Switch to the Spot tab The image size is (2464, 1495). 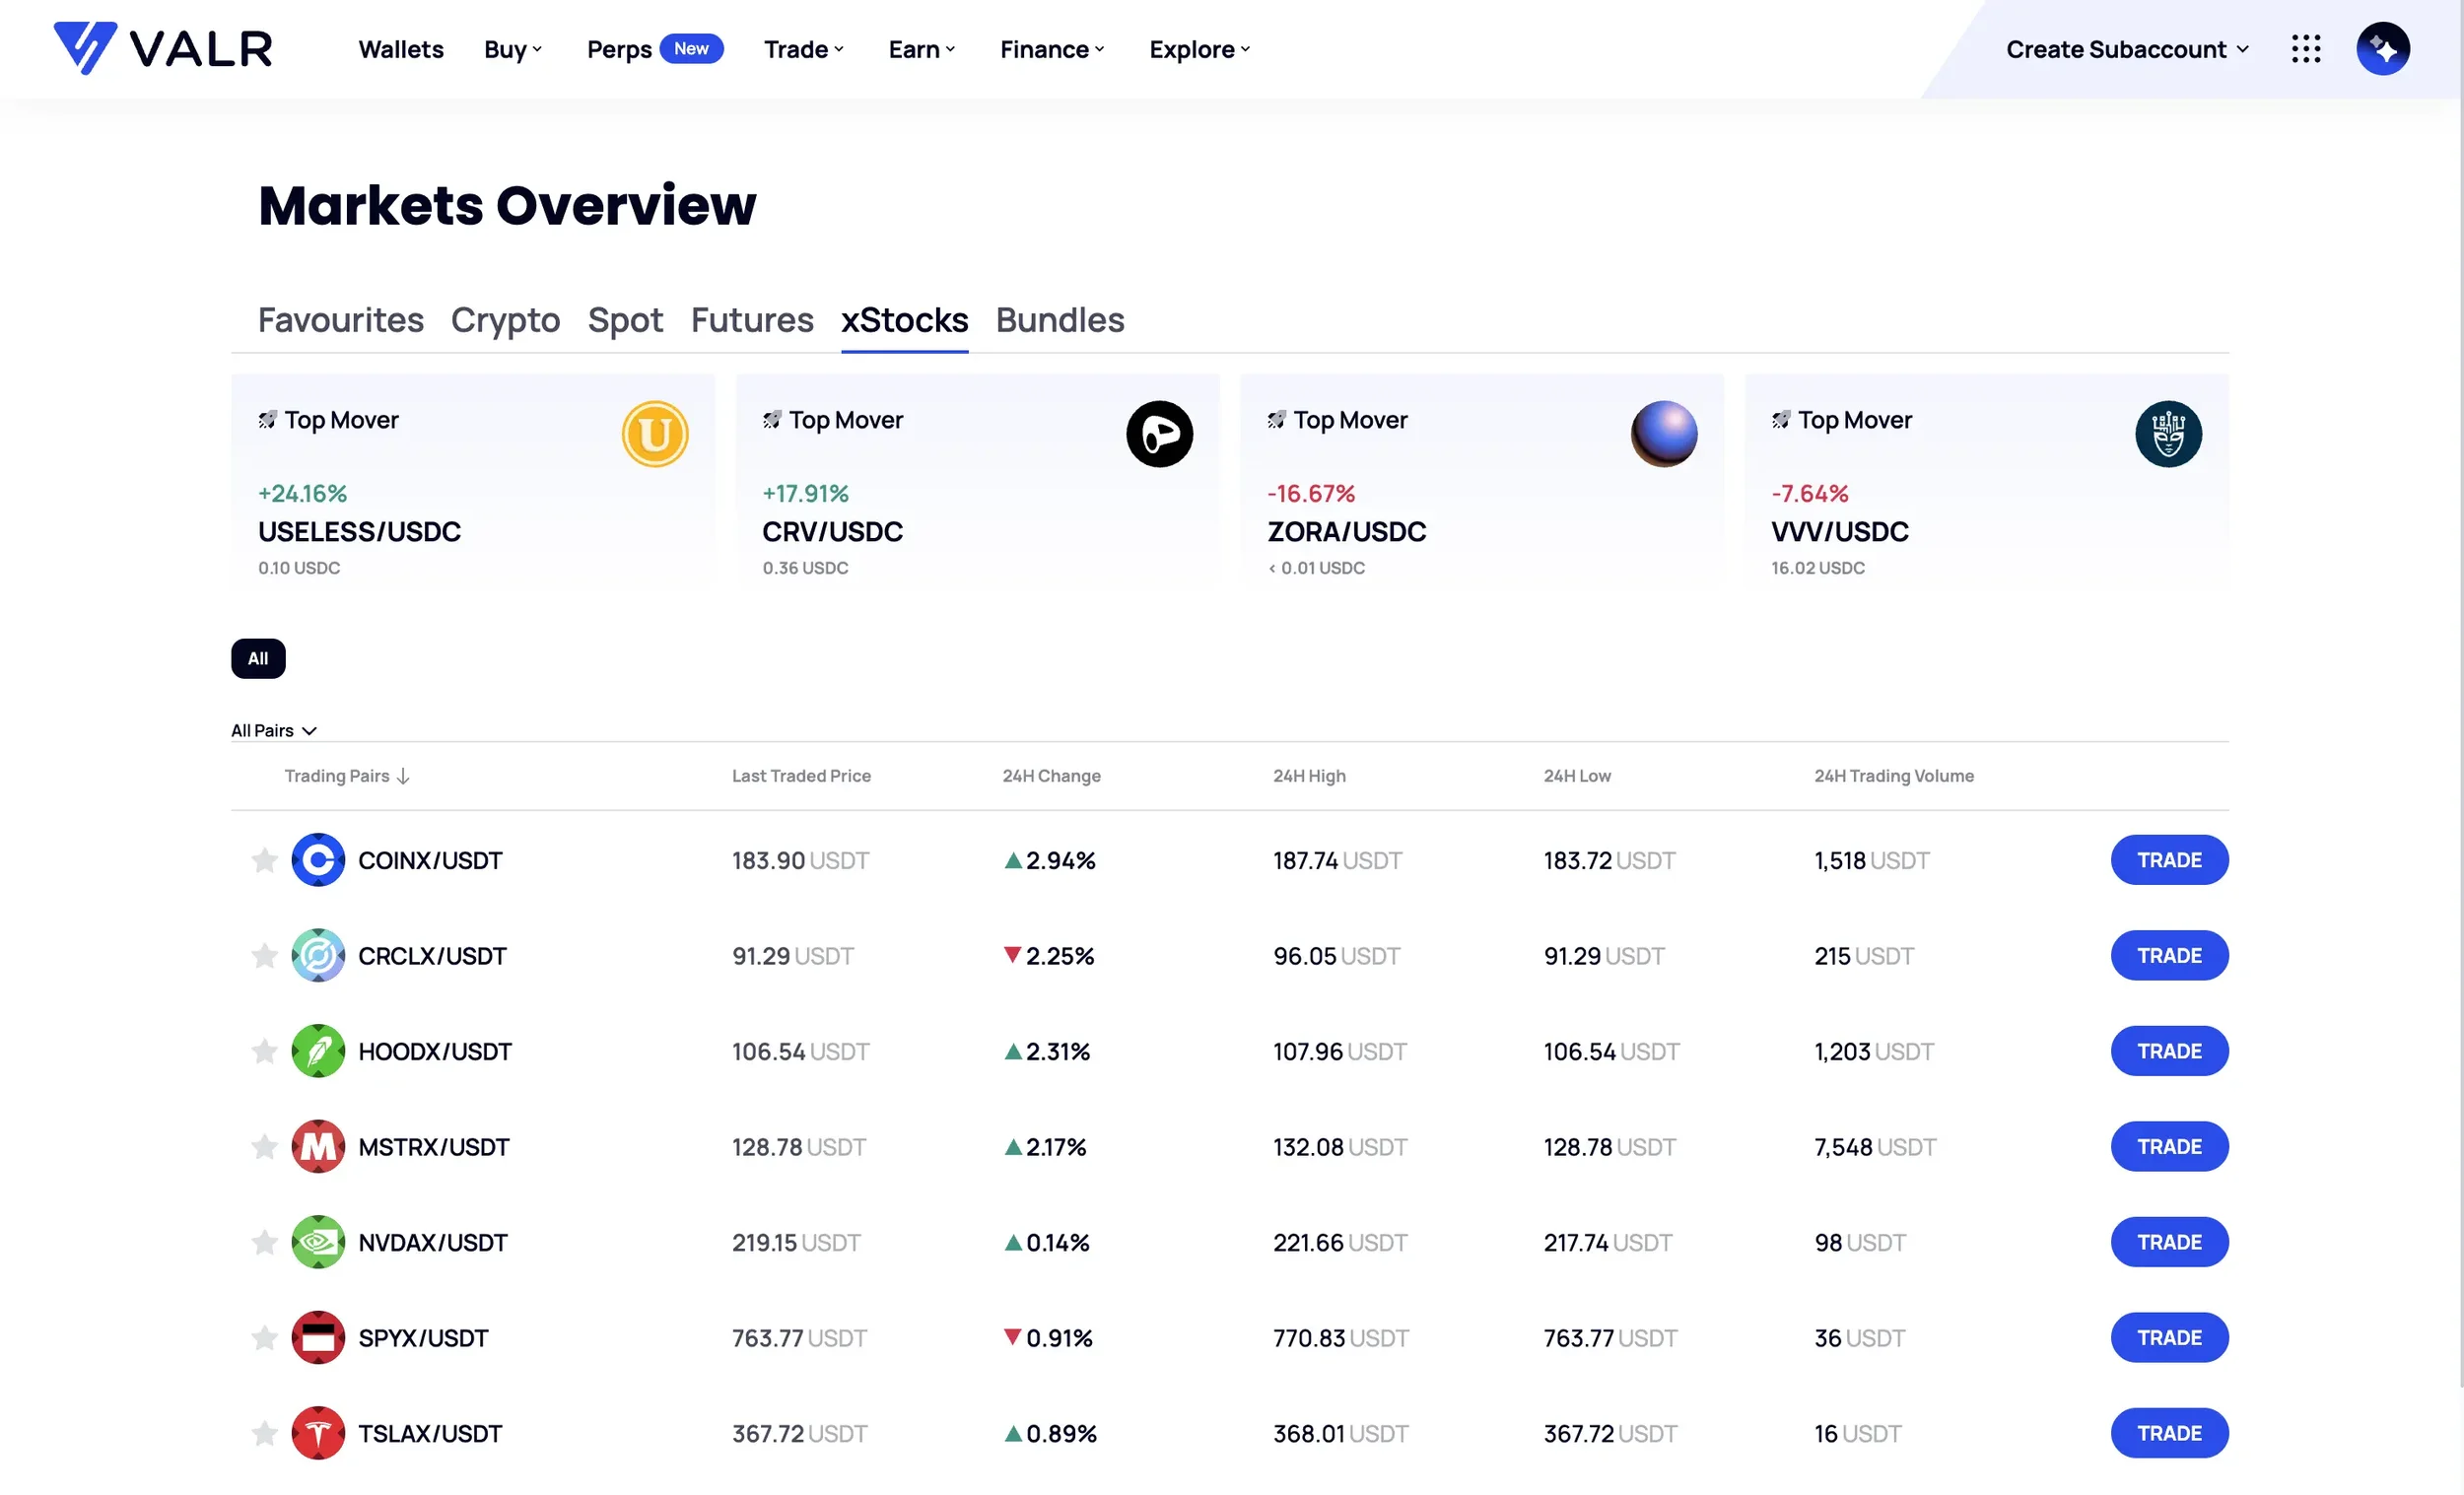point(625,320)
